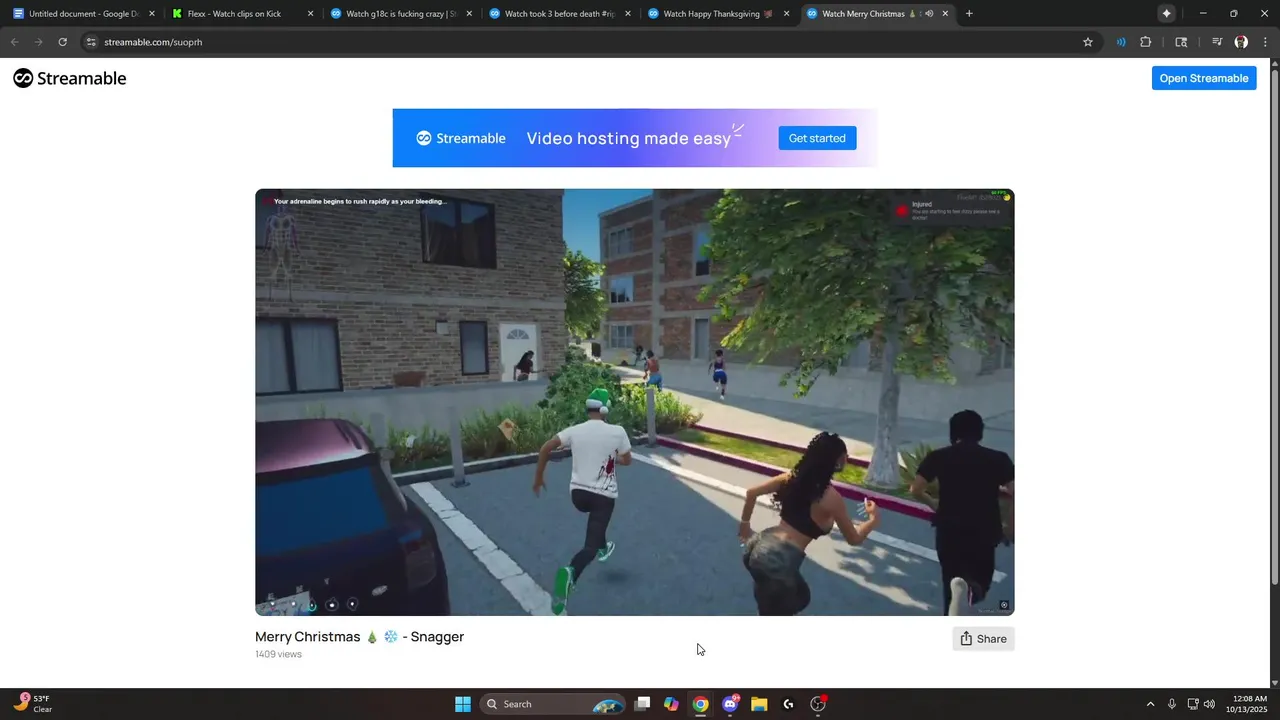Click the site information icon in address bar

pos(91,42)
